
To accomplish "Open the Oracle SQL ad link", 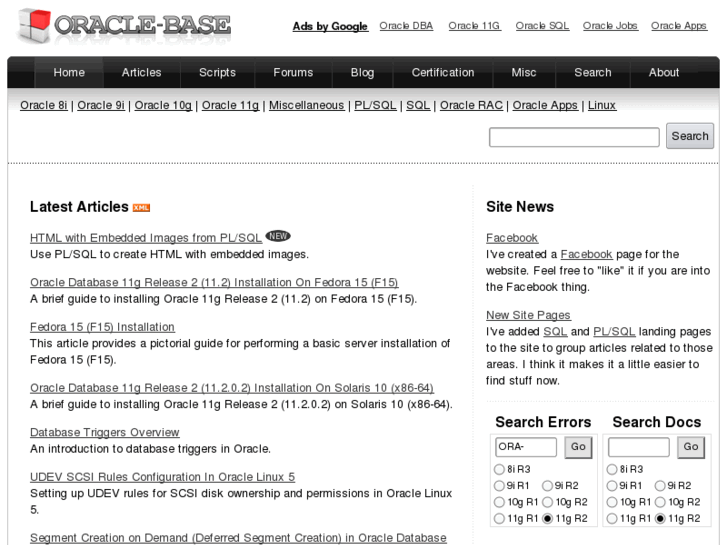I will 542,26.
